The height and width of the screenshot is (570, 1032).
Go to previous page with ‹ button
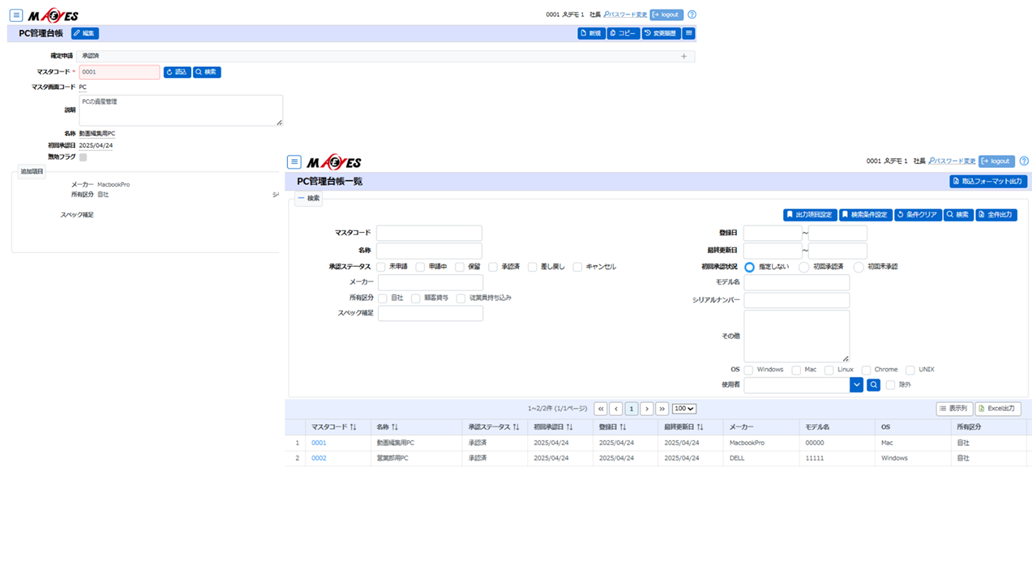pos(616,409)
